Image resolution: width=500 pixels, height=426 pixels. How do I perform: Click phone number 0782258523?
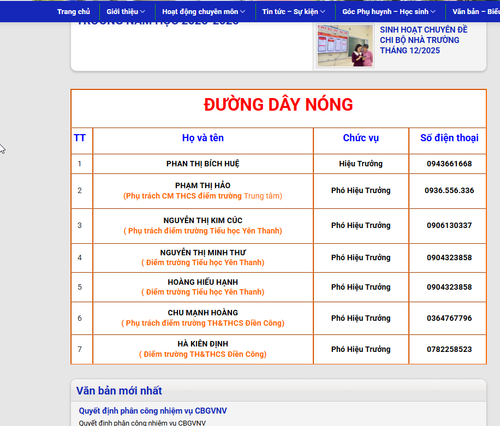pos(449,349)
